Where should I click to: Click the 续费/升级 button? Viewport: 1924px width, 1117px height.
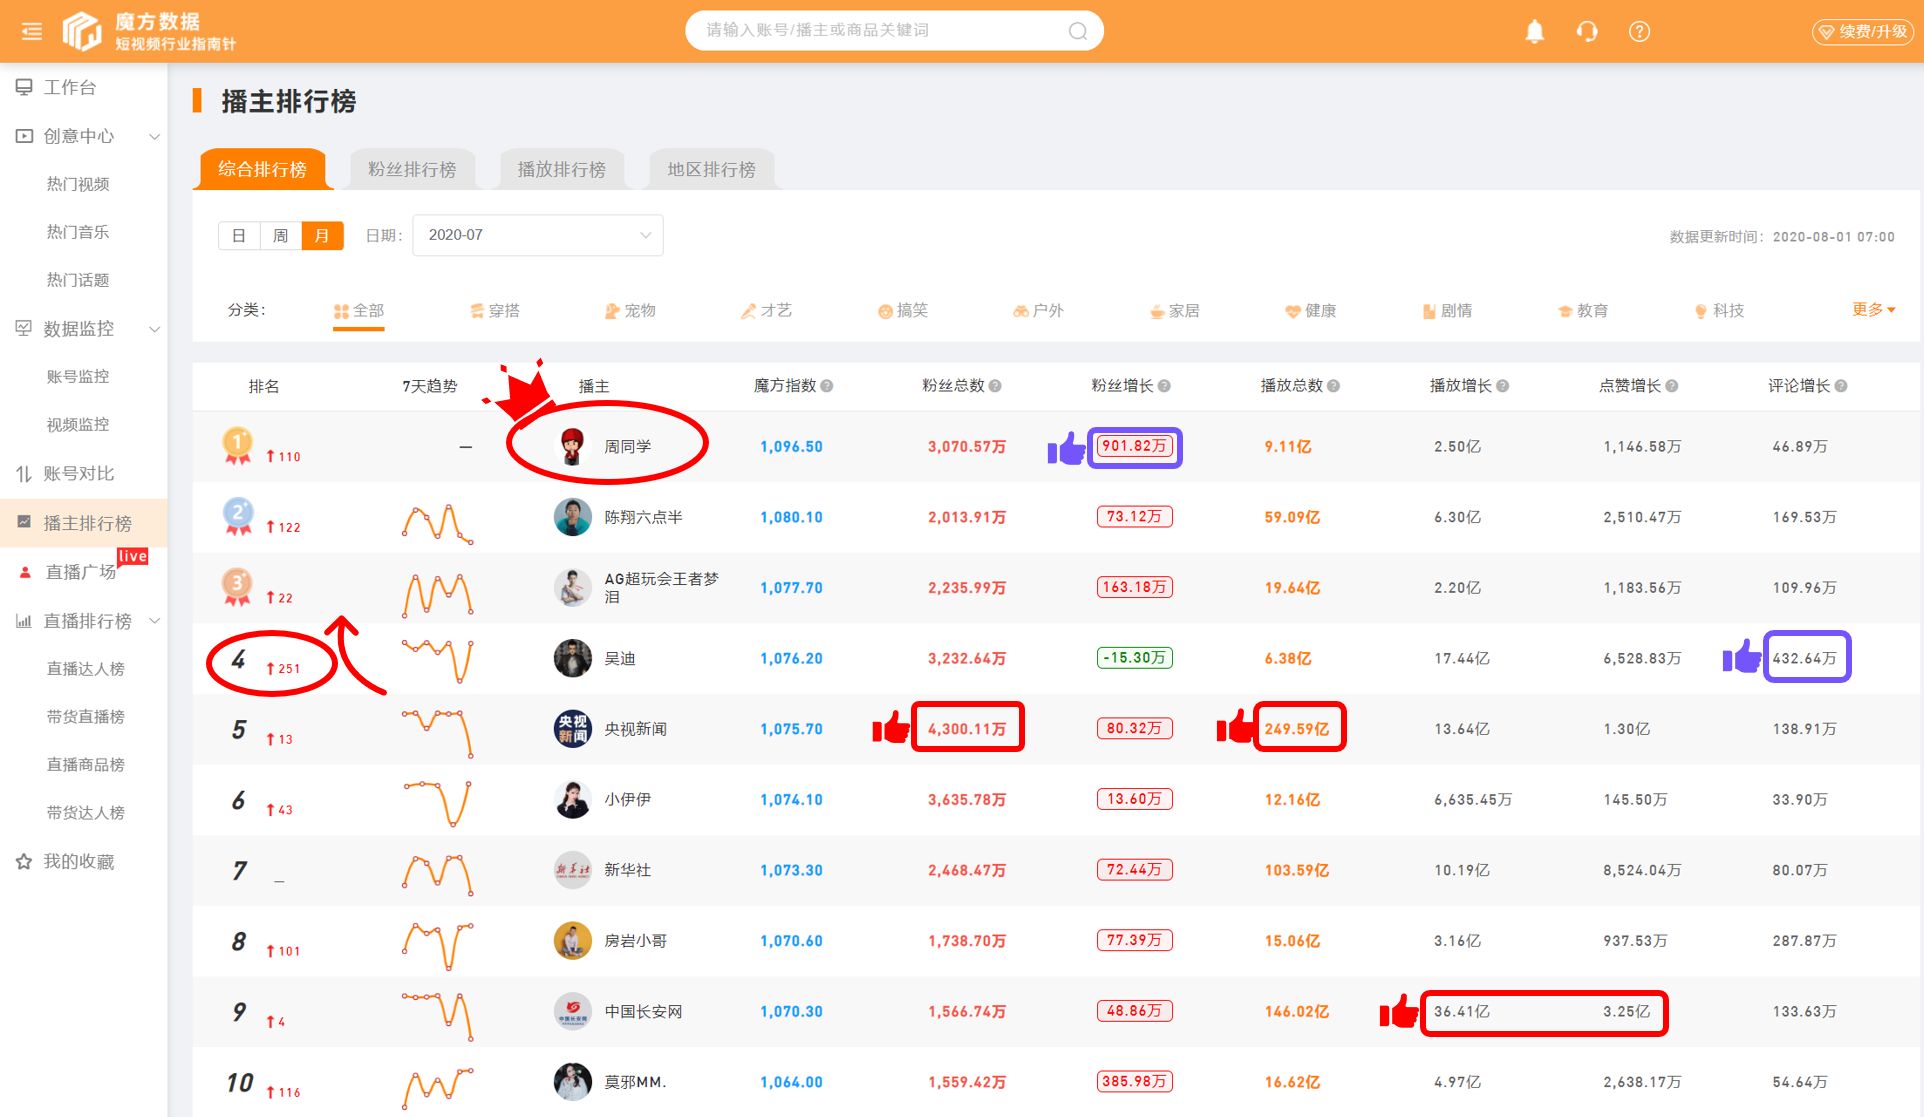pos(1862,31)
